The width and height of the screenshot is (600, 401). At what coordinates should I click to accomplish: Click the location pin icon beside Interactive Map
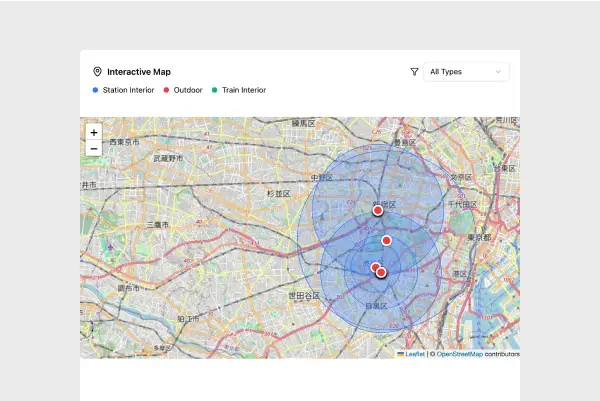97,72
